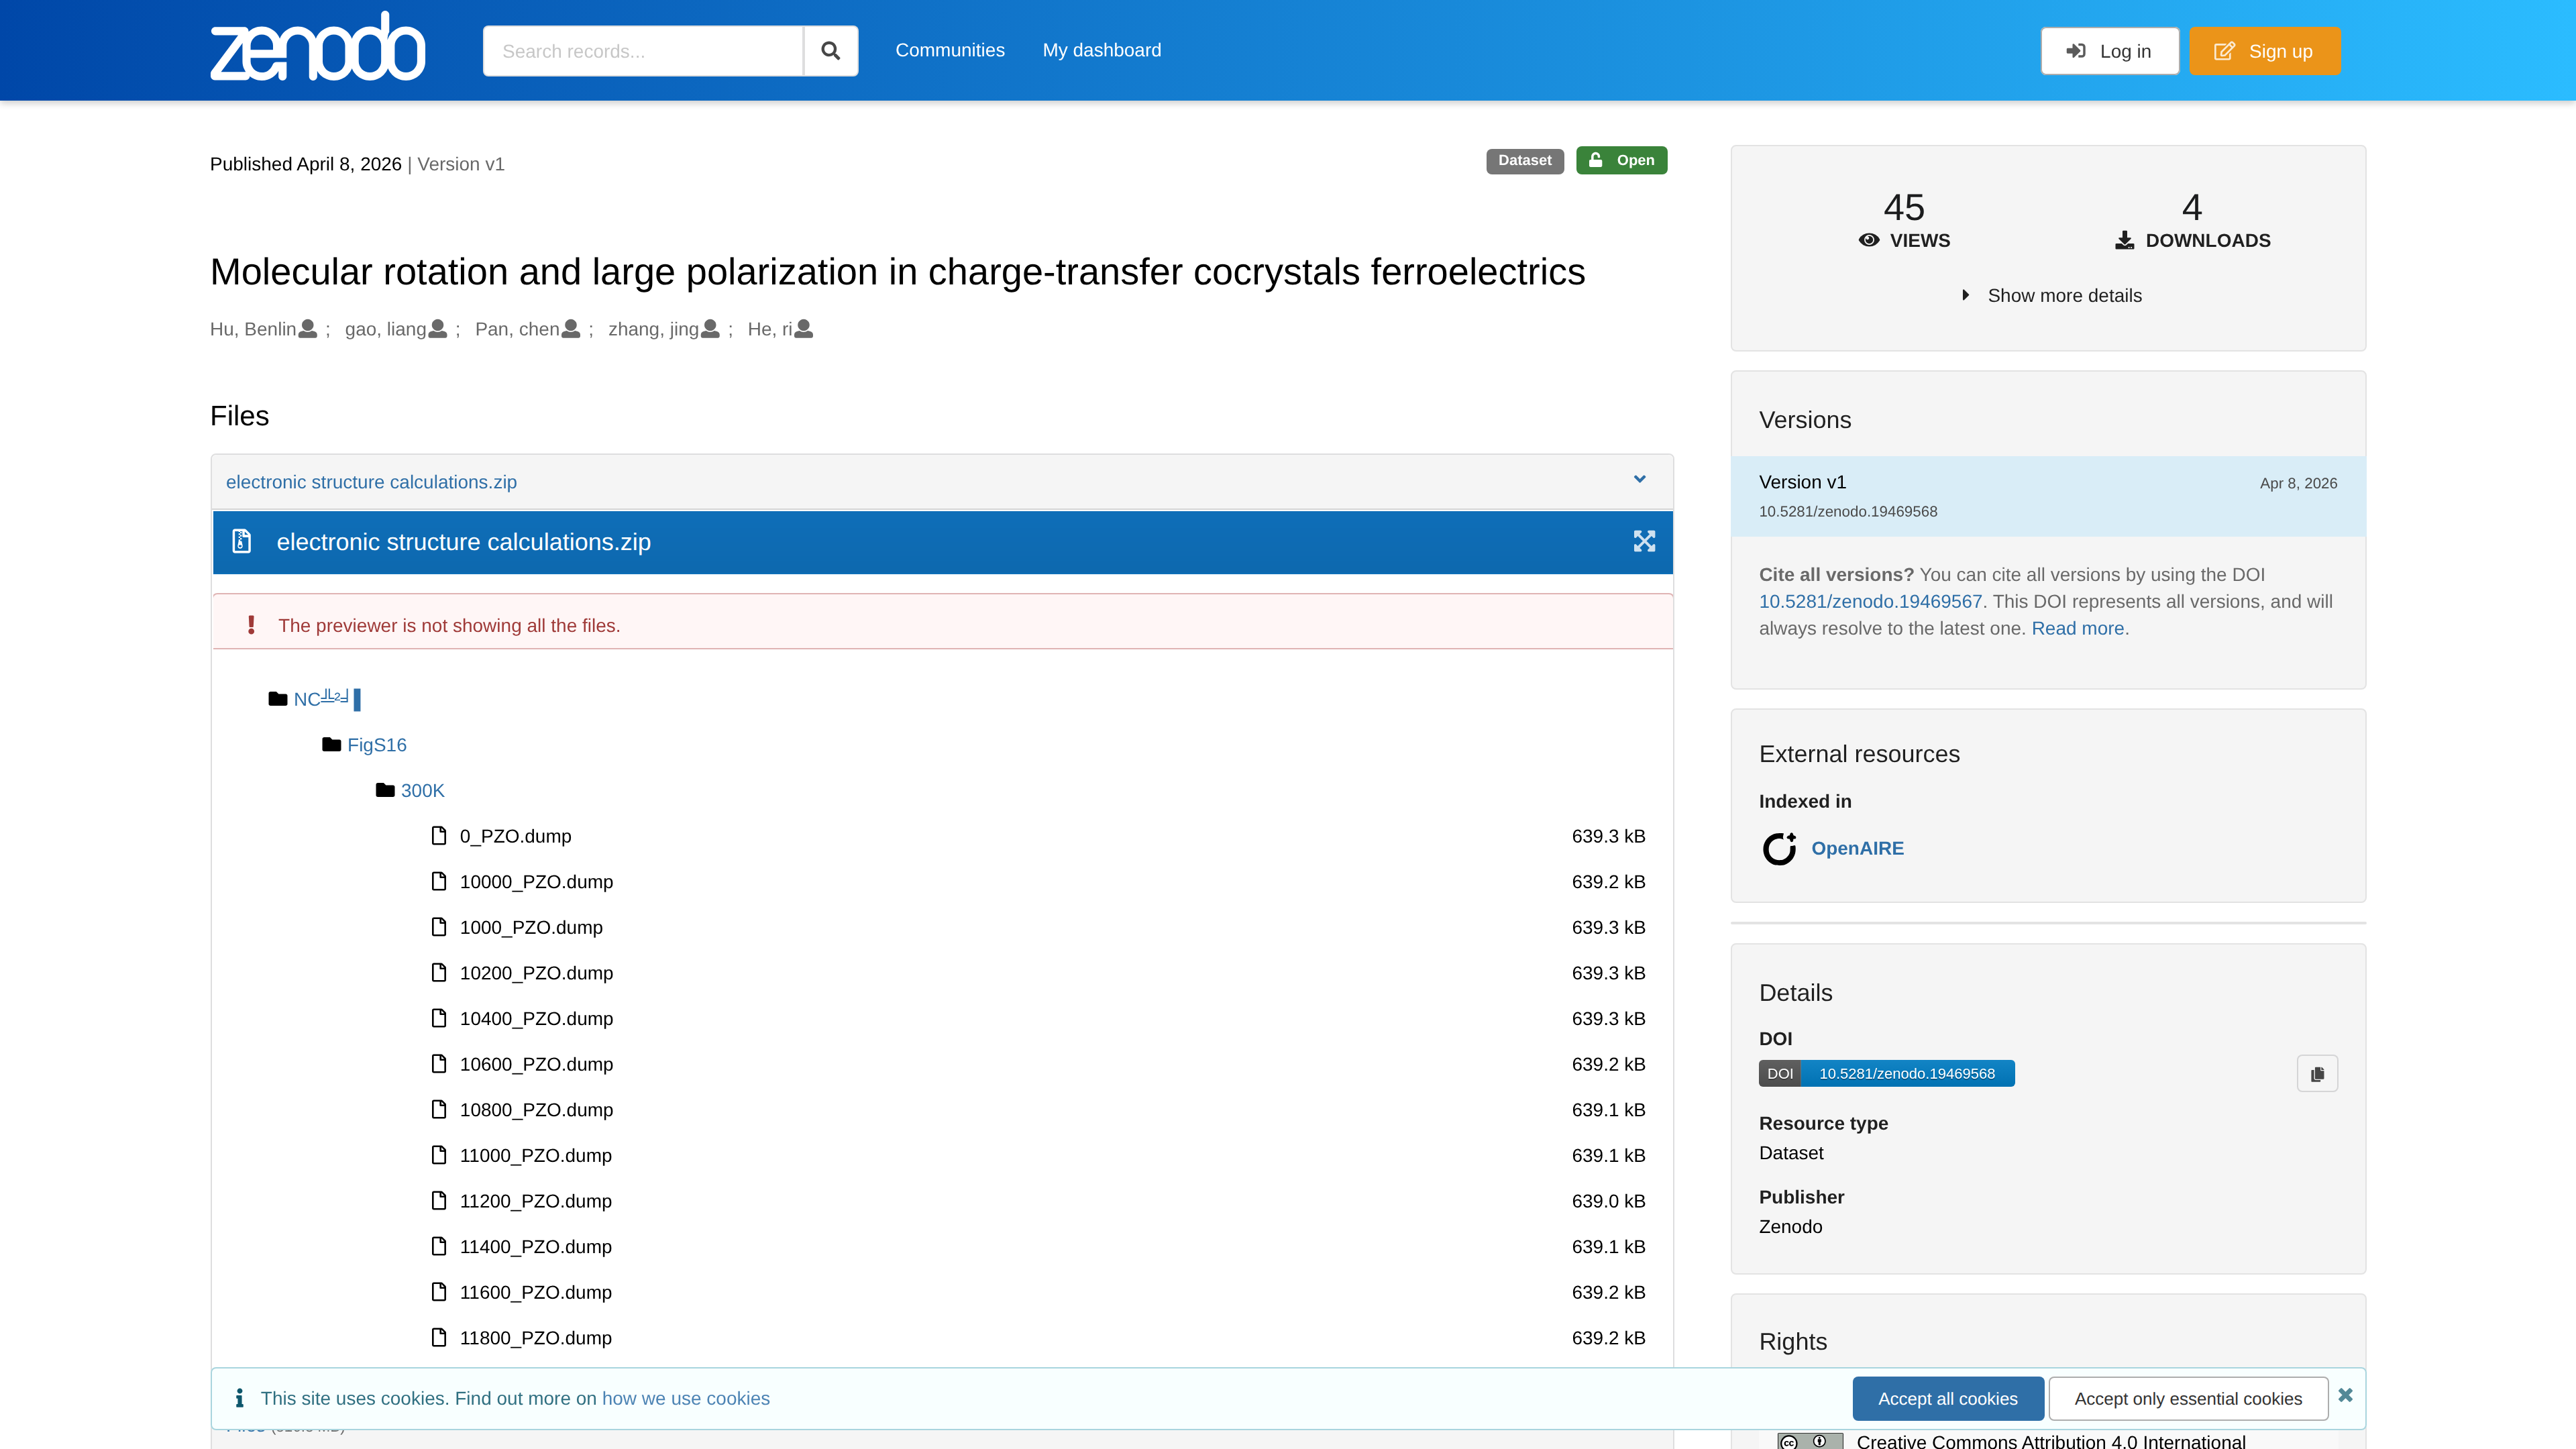The image size is (2576, 1449).
Task: Select 10200_PZO.dump file name
Action: (536, 972)
